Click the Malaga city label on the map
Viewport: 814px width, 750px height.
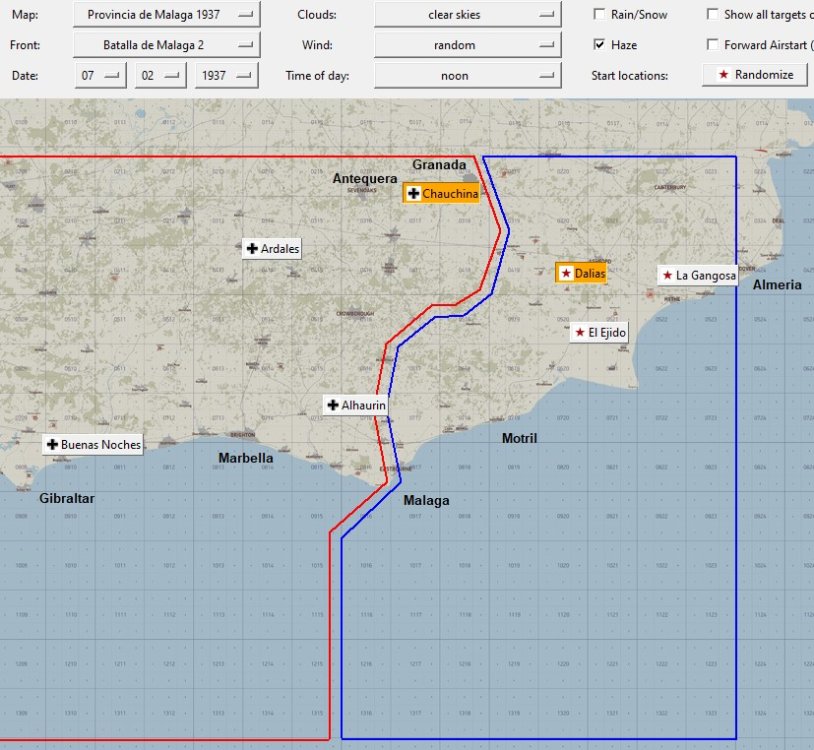426,499
